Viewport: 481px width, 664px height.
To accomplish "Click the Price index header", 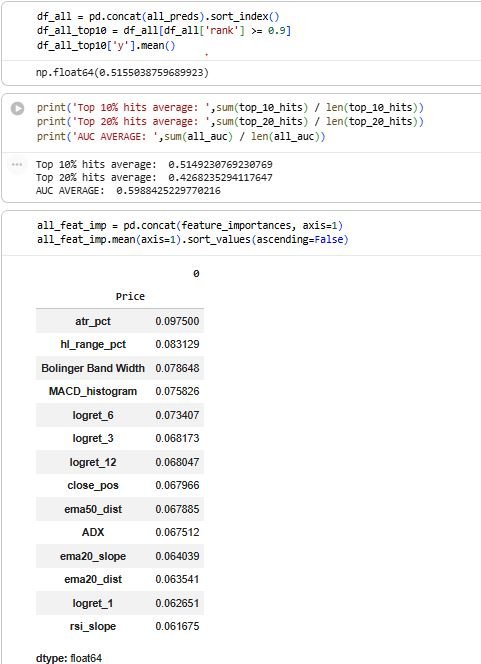I will click(130, 296).
